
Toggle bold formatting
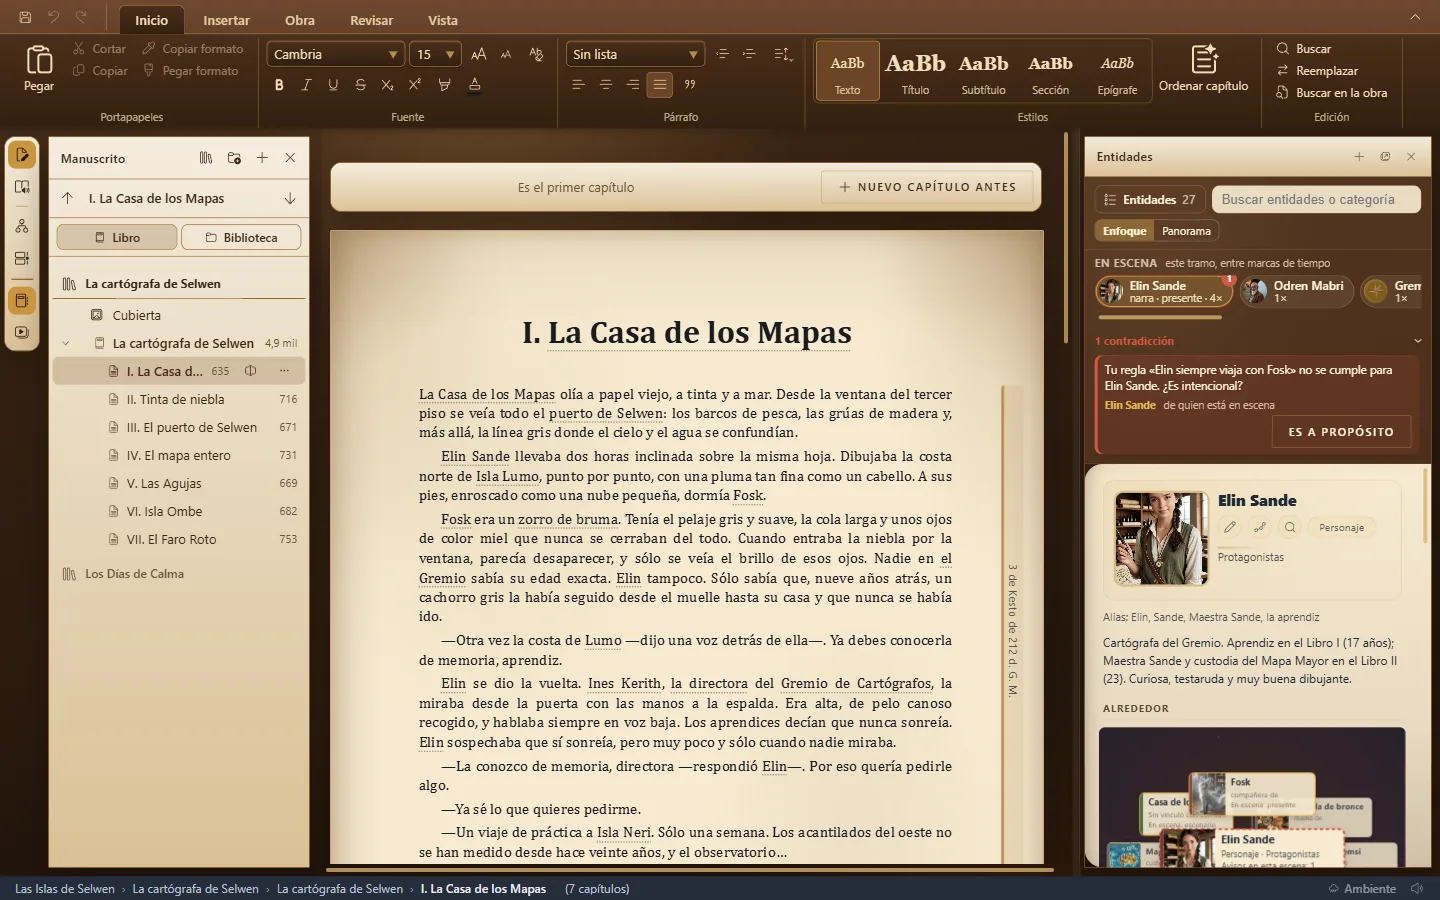point(279,85)
